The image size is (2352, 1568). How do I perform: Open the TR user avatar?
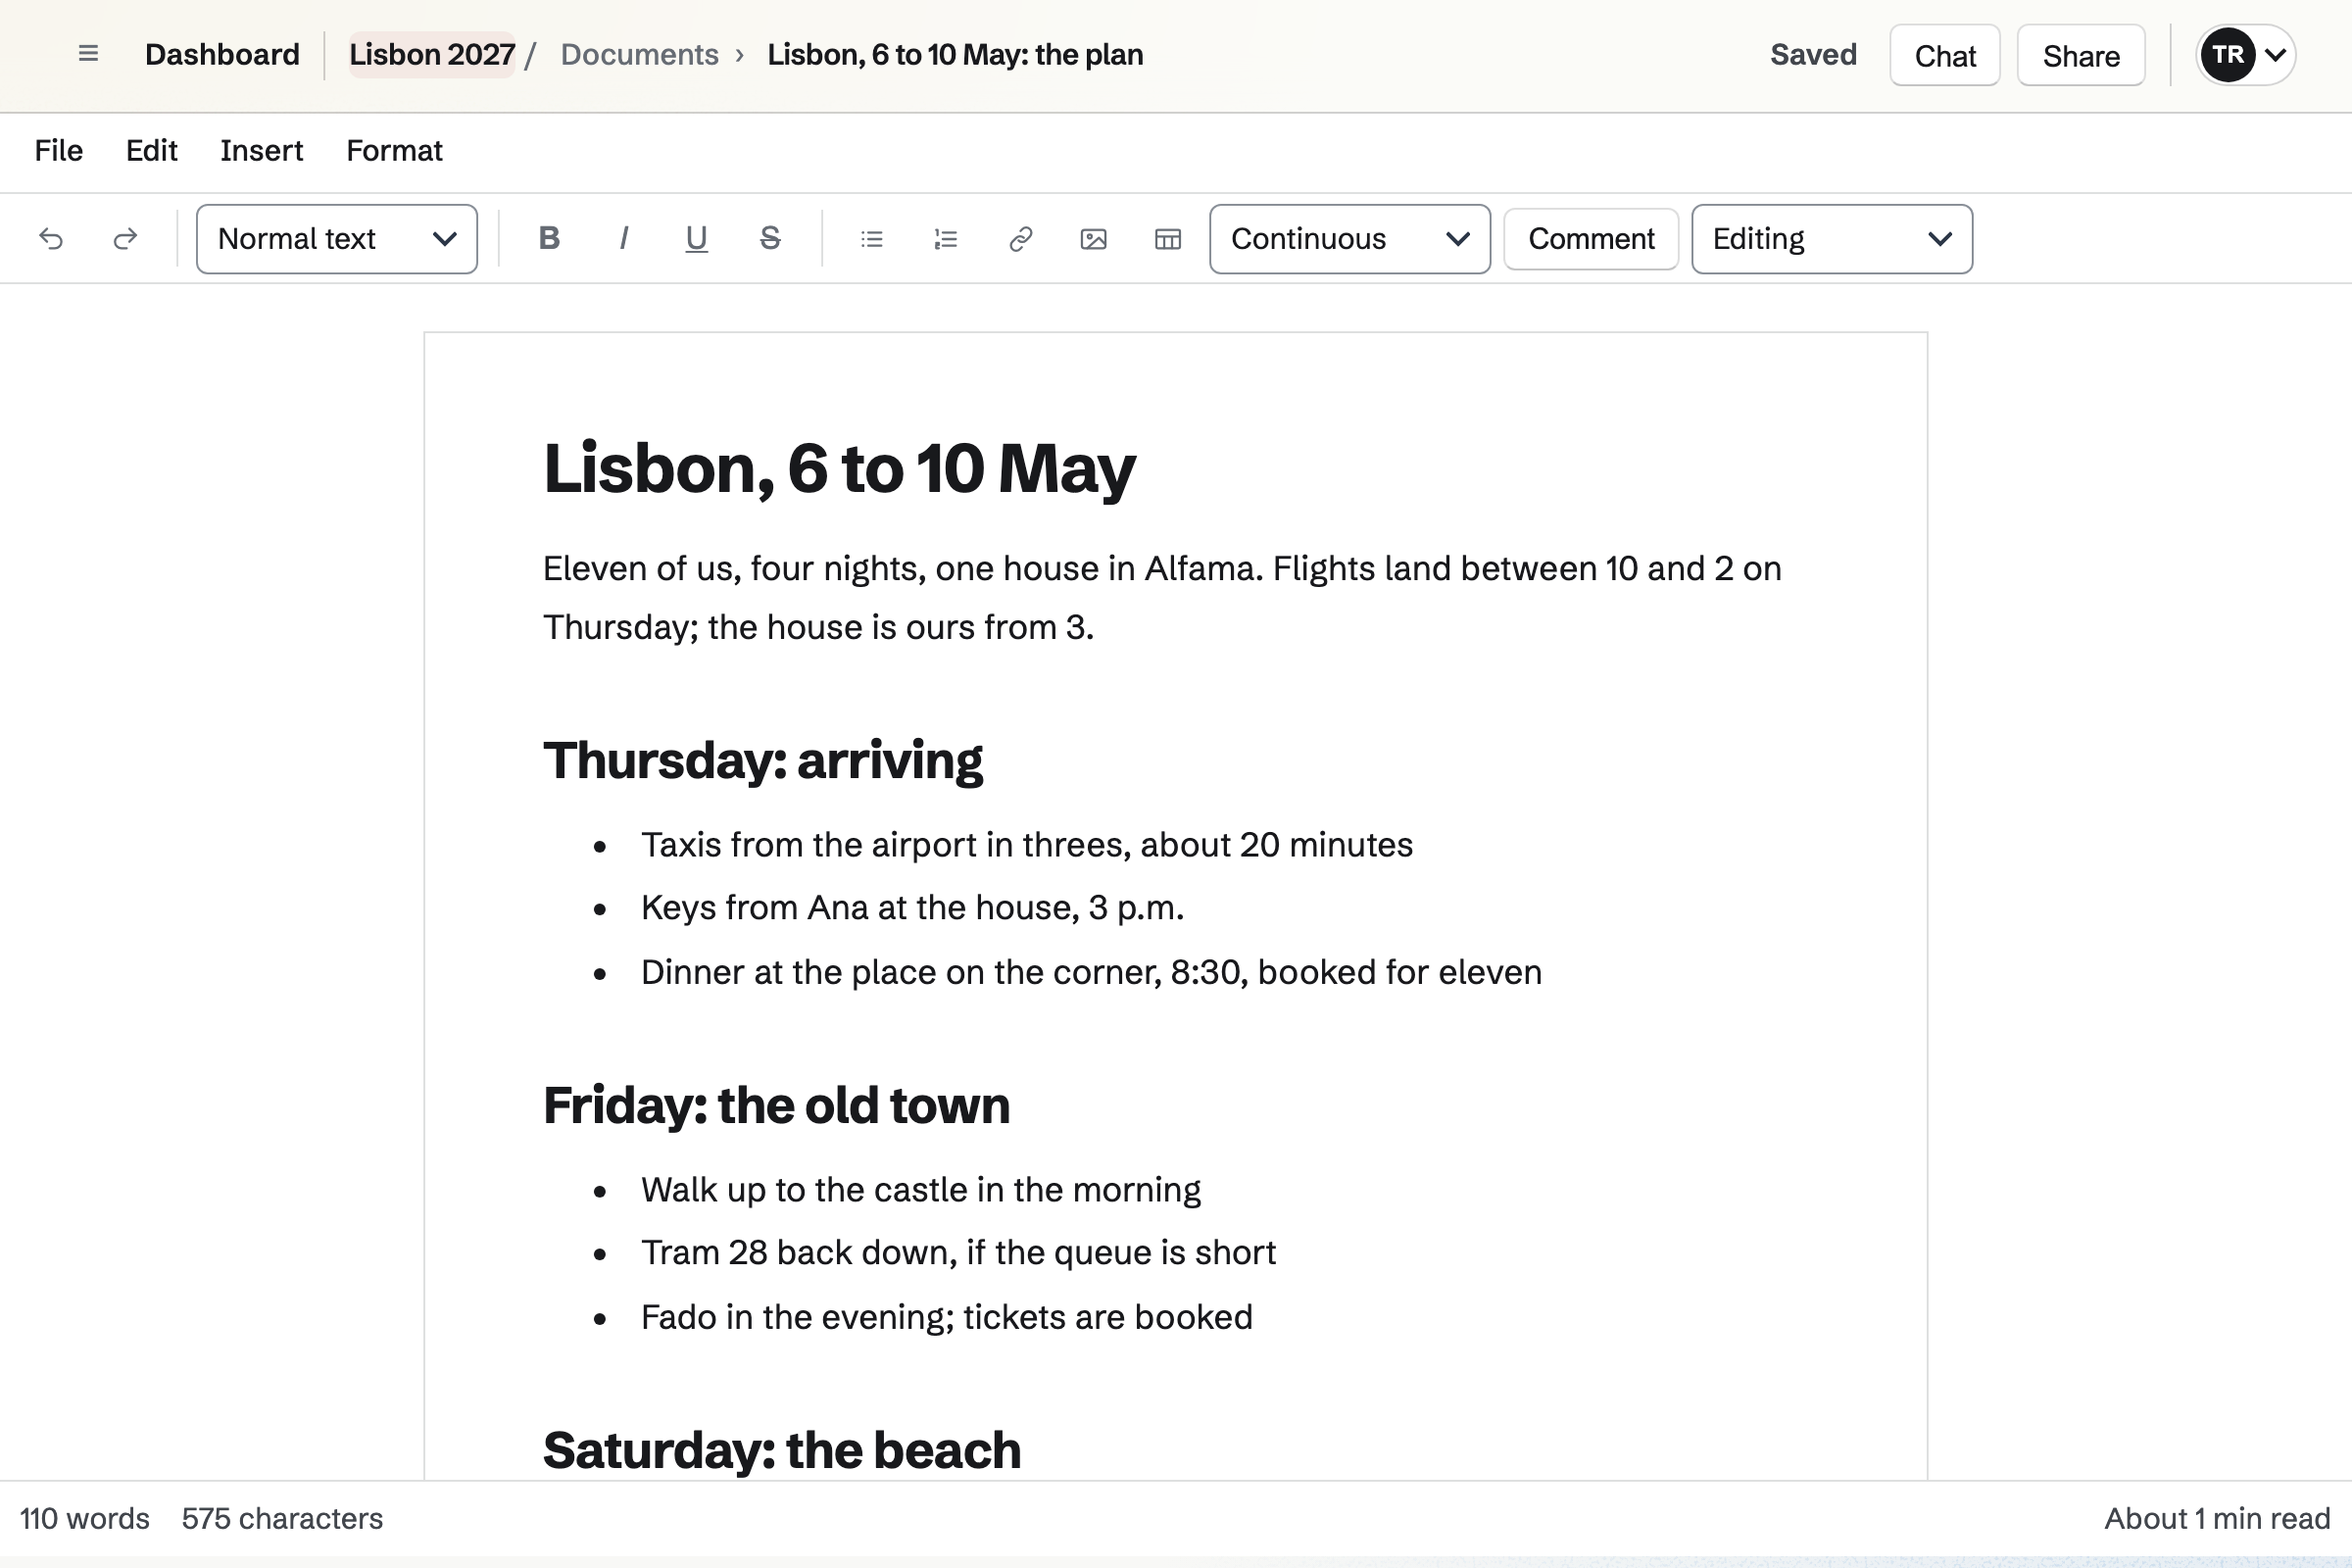pyautogui.click(x=2228, y=55)
